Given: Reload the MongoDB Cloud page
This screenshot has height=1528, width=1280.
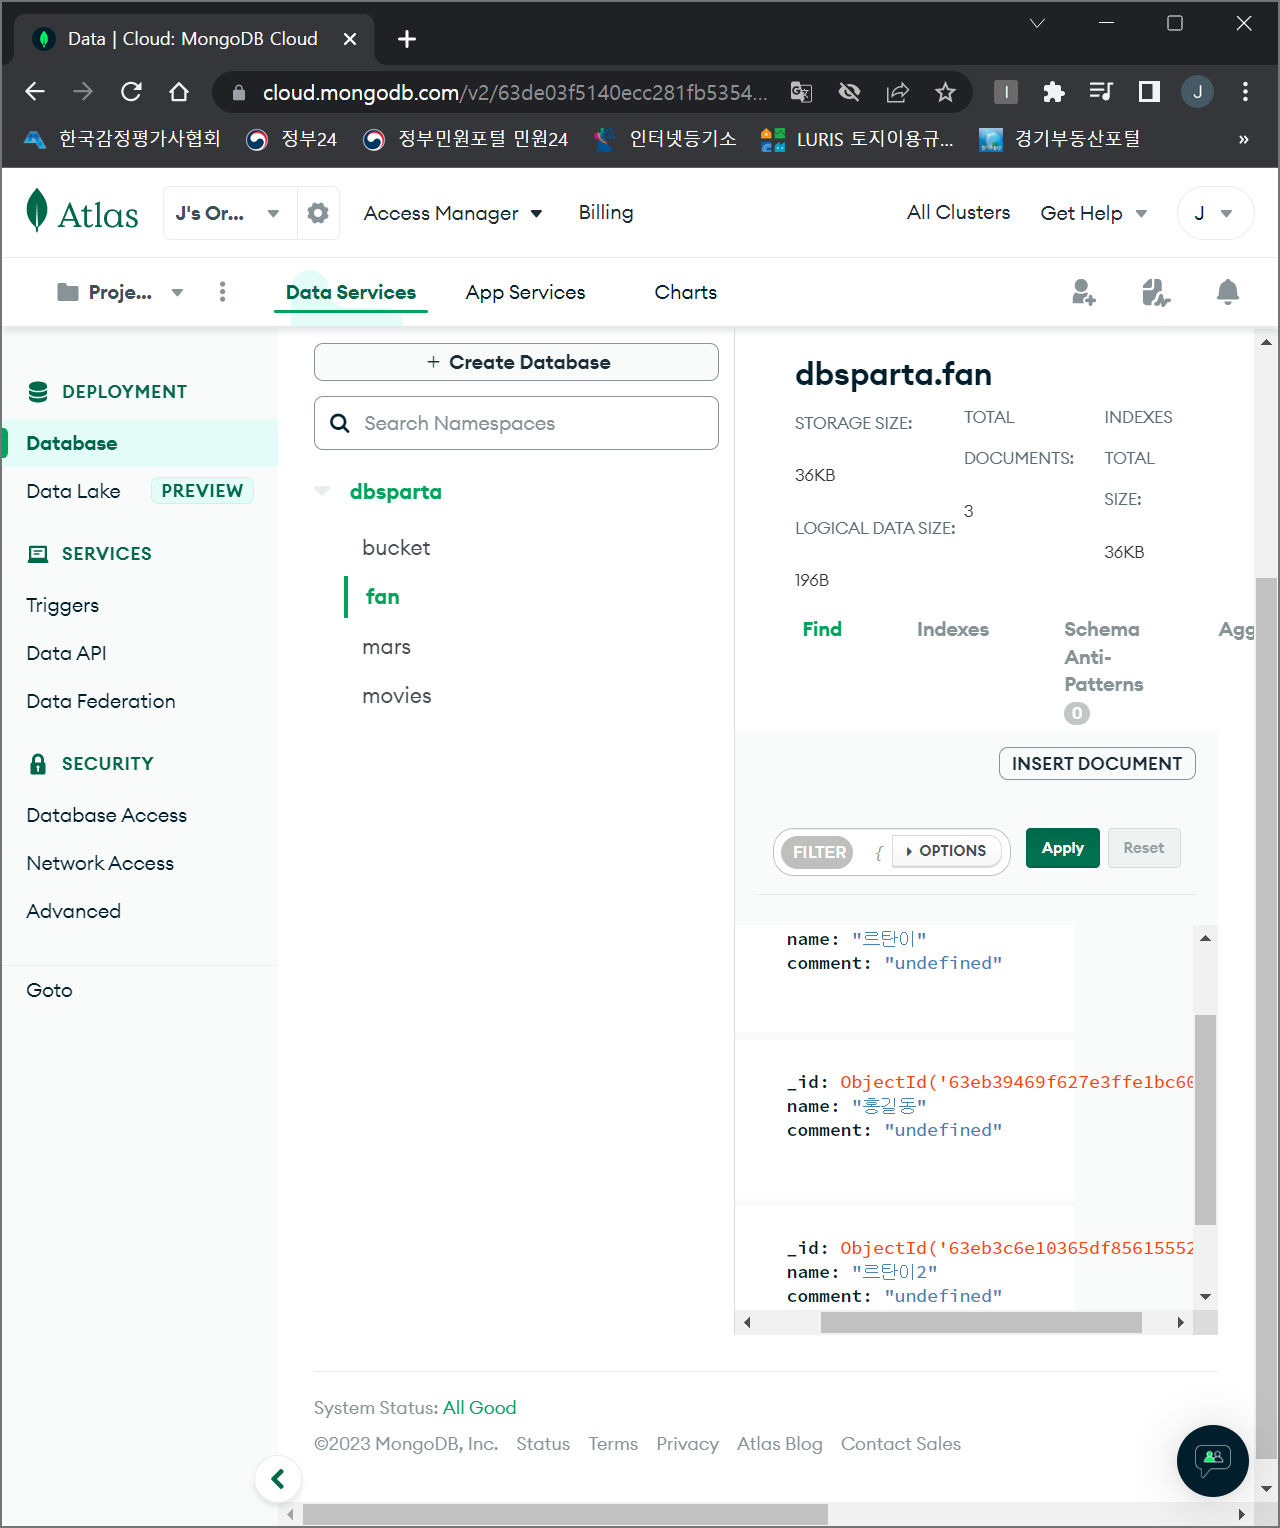Looking at the screenshot, I should coord(131,92).
